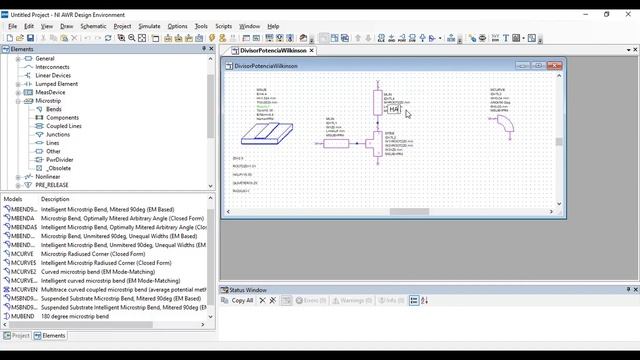Screen dimensions: 640x360
Task: Expand the MeasDevice tree node
Action: [18, 93]
